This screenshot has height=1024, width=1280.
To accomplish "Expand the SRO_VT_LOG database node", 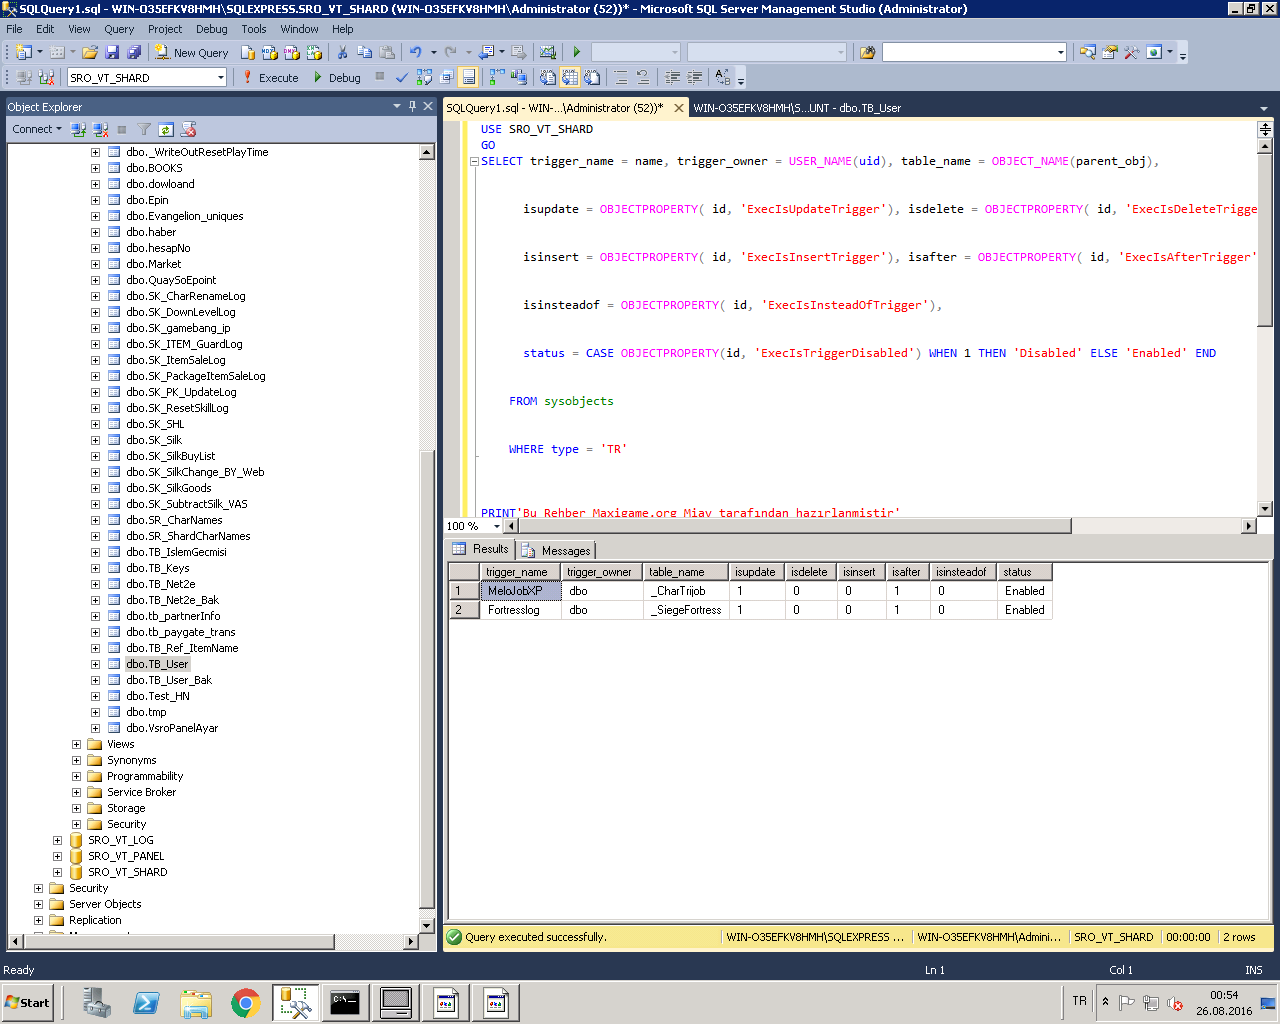I will (57, 840).
